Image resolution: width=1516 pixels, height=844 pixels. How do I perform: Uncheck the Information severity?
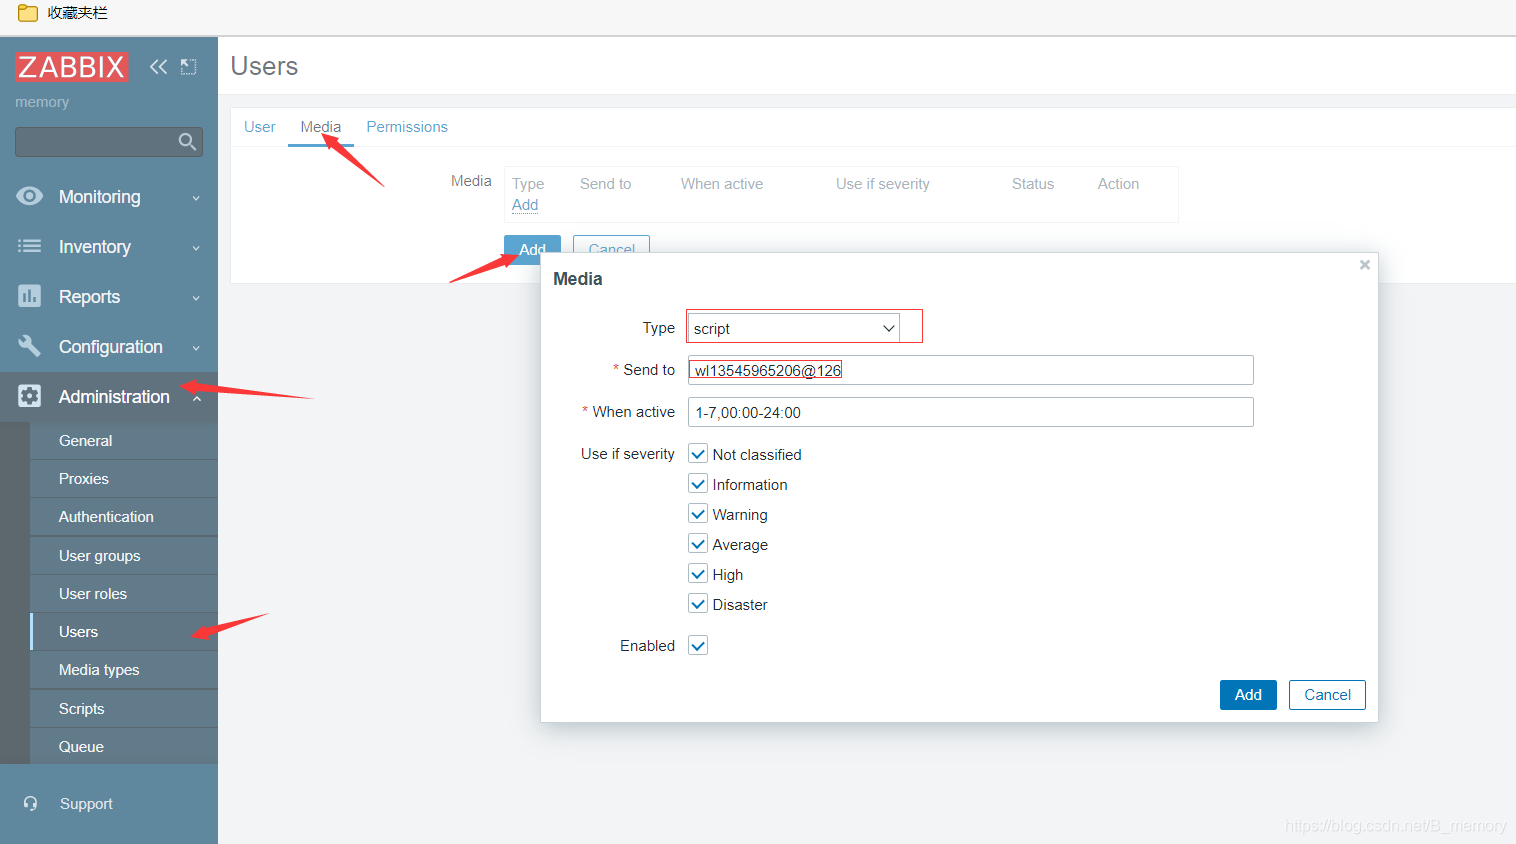698,484
